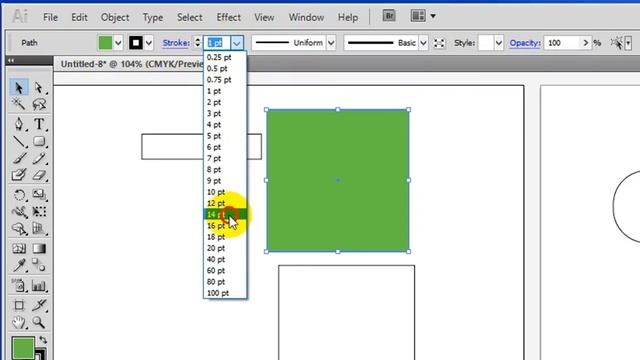The height and width of the screenshot is (360, 640).
Task: Select the Gradient tool
Action: click(x=39, y=248)
